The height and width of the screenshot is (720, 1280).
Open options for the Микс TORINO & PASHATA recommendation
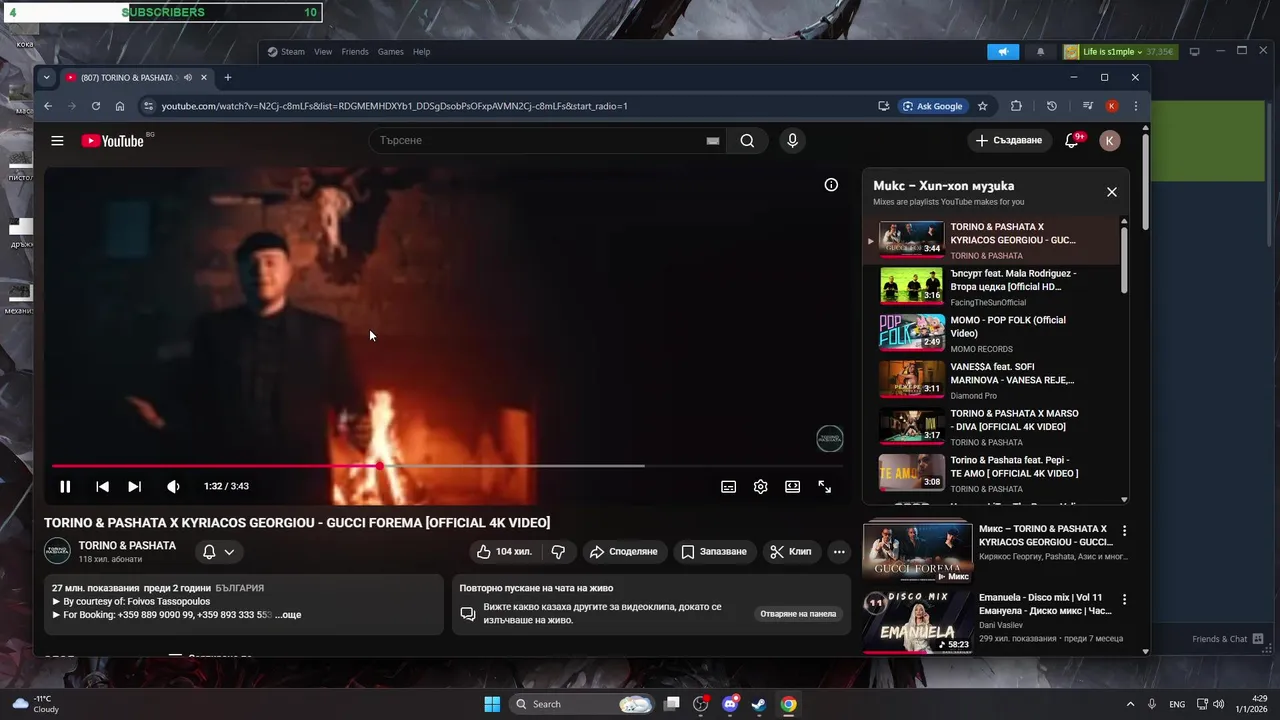[x=1124, y=531]
